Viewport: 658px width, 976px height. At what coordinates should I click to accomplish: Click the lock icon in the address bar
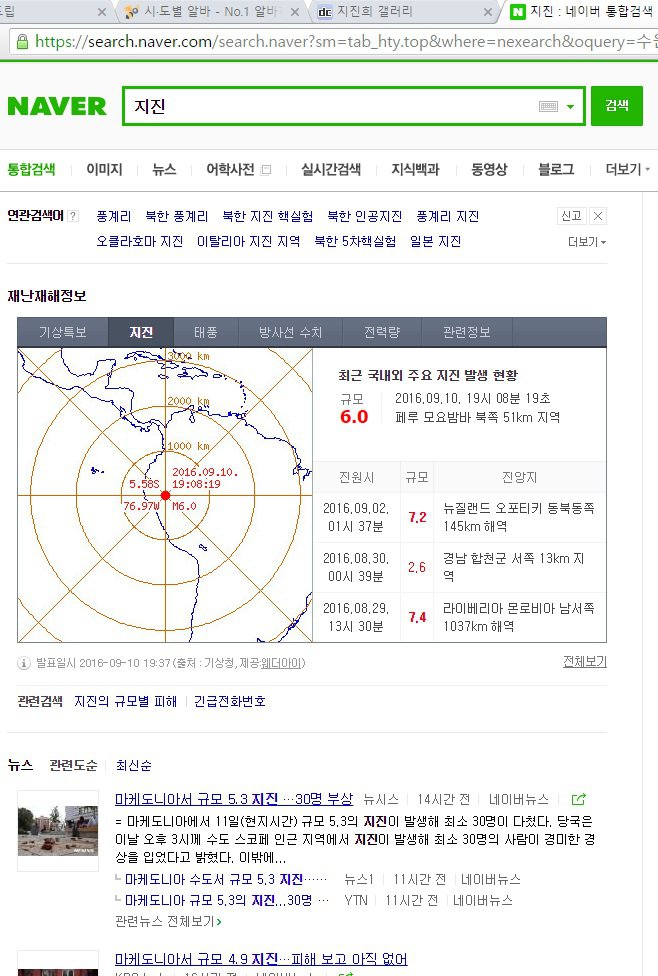(x=21, y=42)
